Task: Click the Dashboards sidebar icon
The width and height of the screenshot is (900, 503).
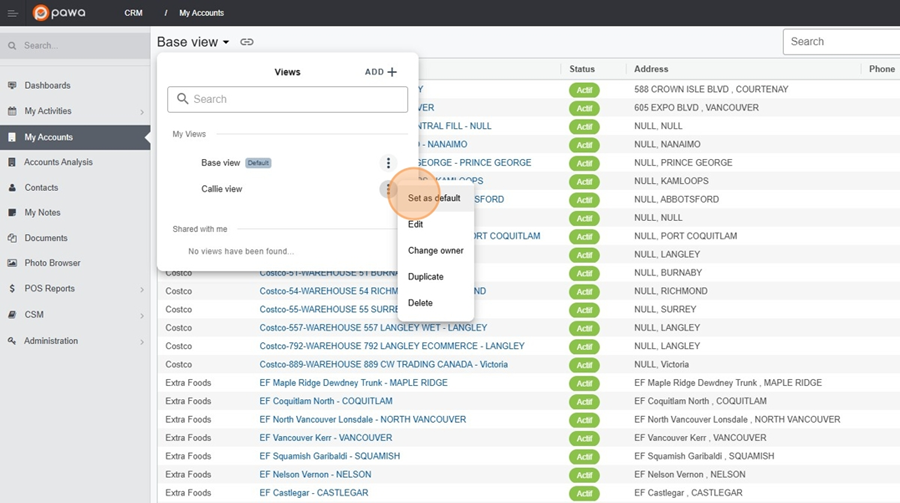Action: click(12, 85)
